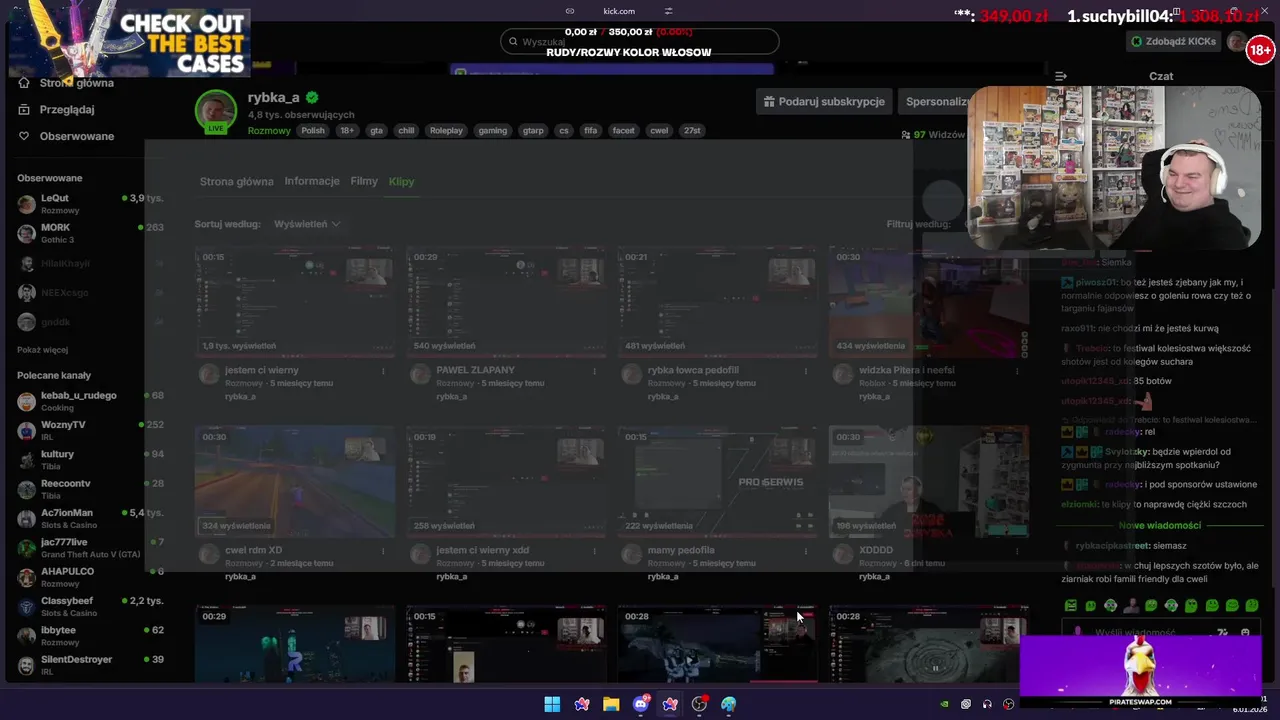The width and height of the screenshot is (1280, 720).
Task: Open the Wyświetleń sort dropdown
Action: [307, 224]
